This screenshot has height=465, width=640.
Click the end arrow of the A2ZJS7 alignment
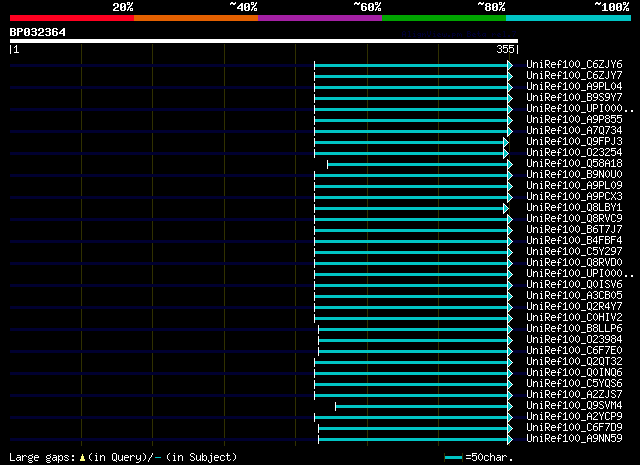(x=510, y=396)
